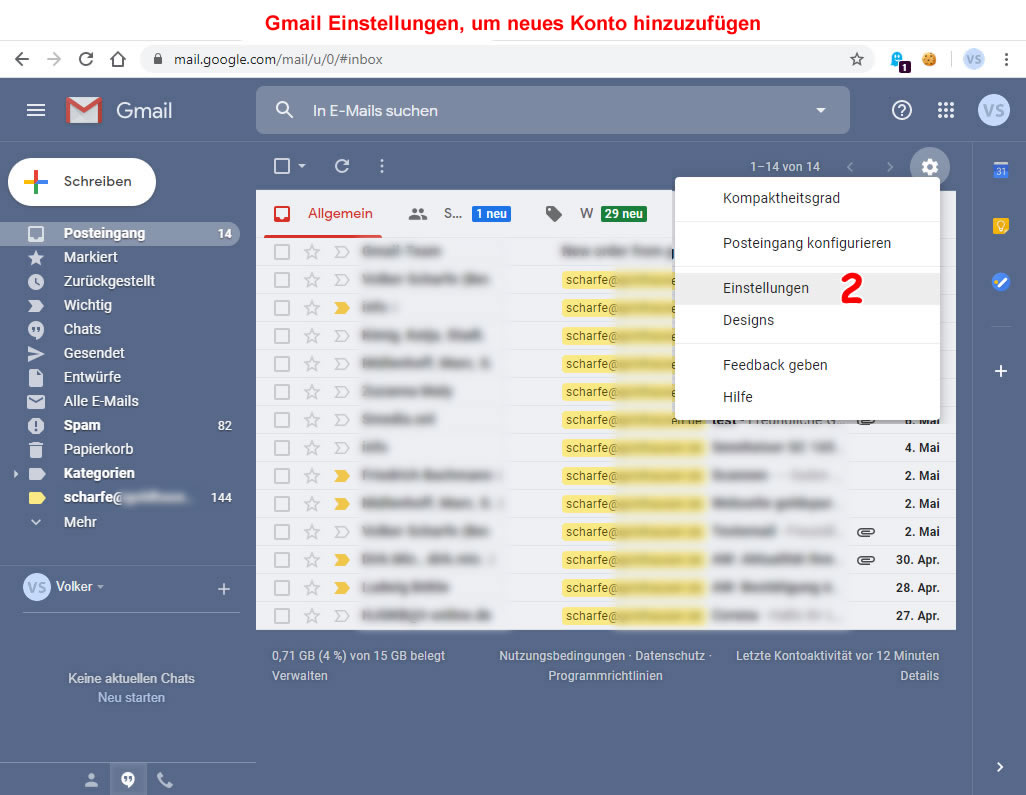Open the cookie extension icon

(929, 60)
